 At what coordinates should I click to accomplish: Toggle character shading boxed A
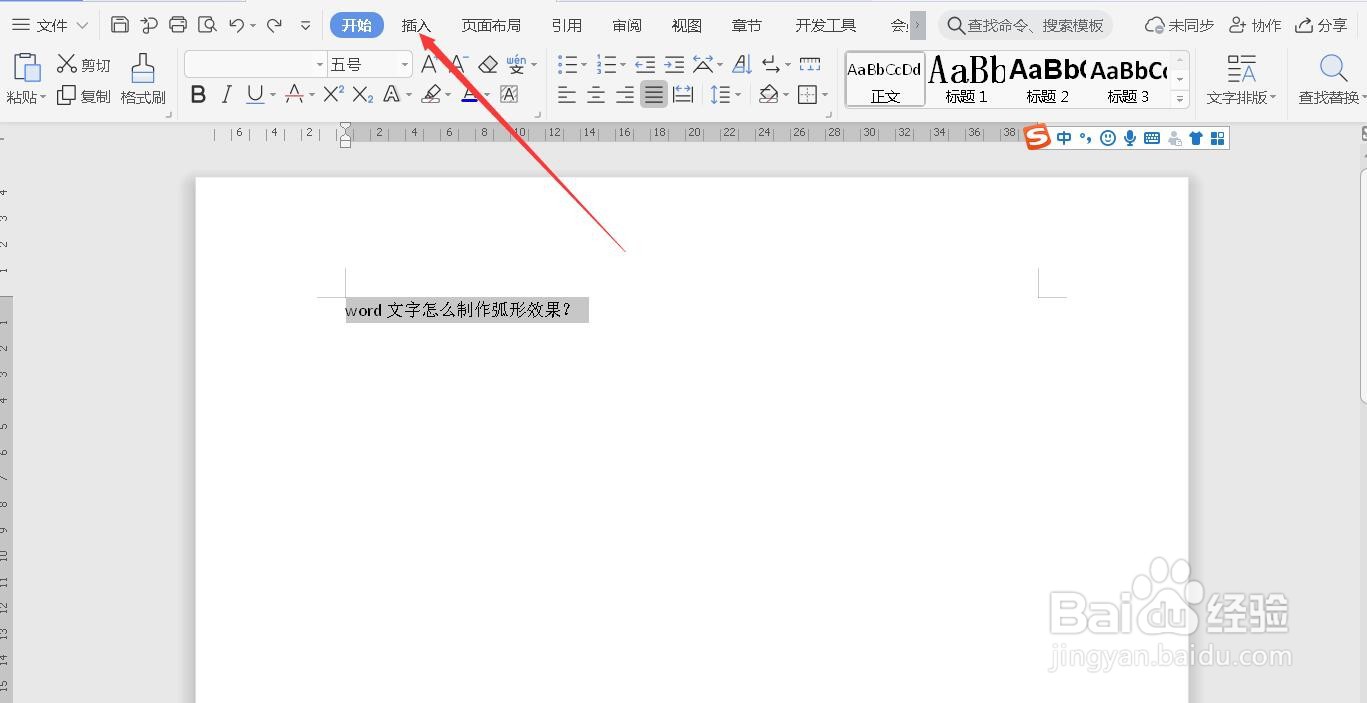click(509, 95)
